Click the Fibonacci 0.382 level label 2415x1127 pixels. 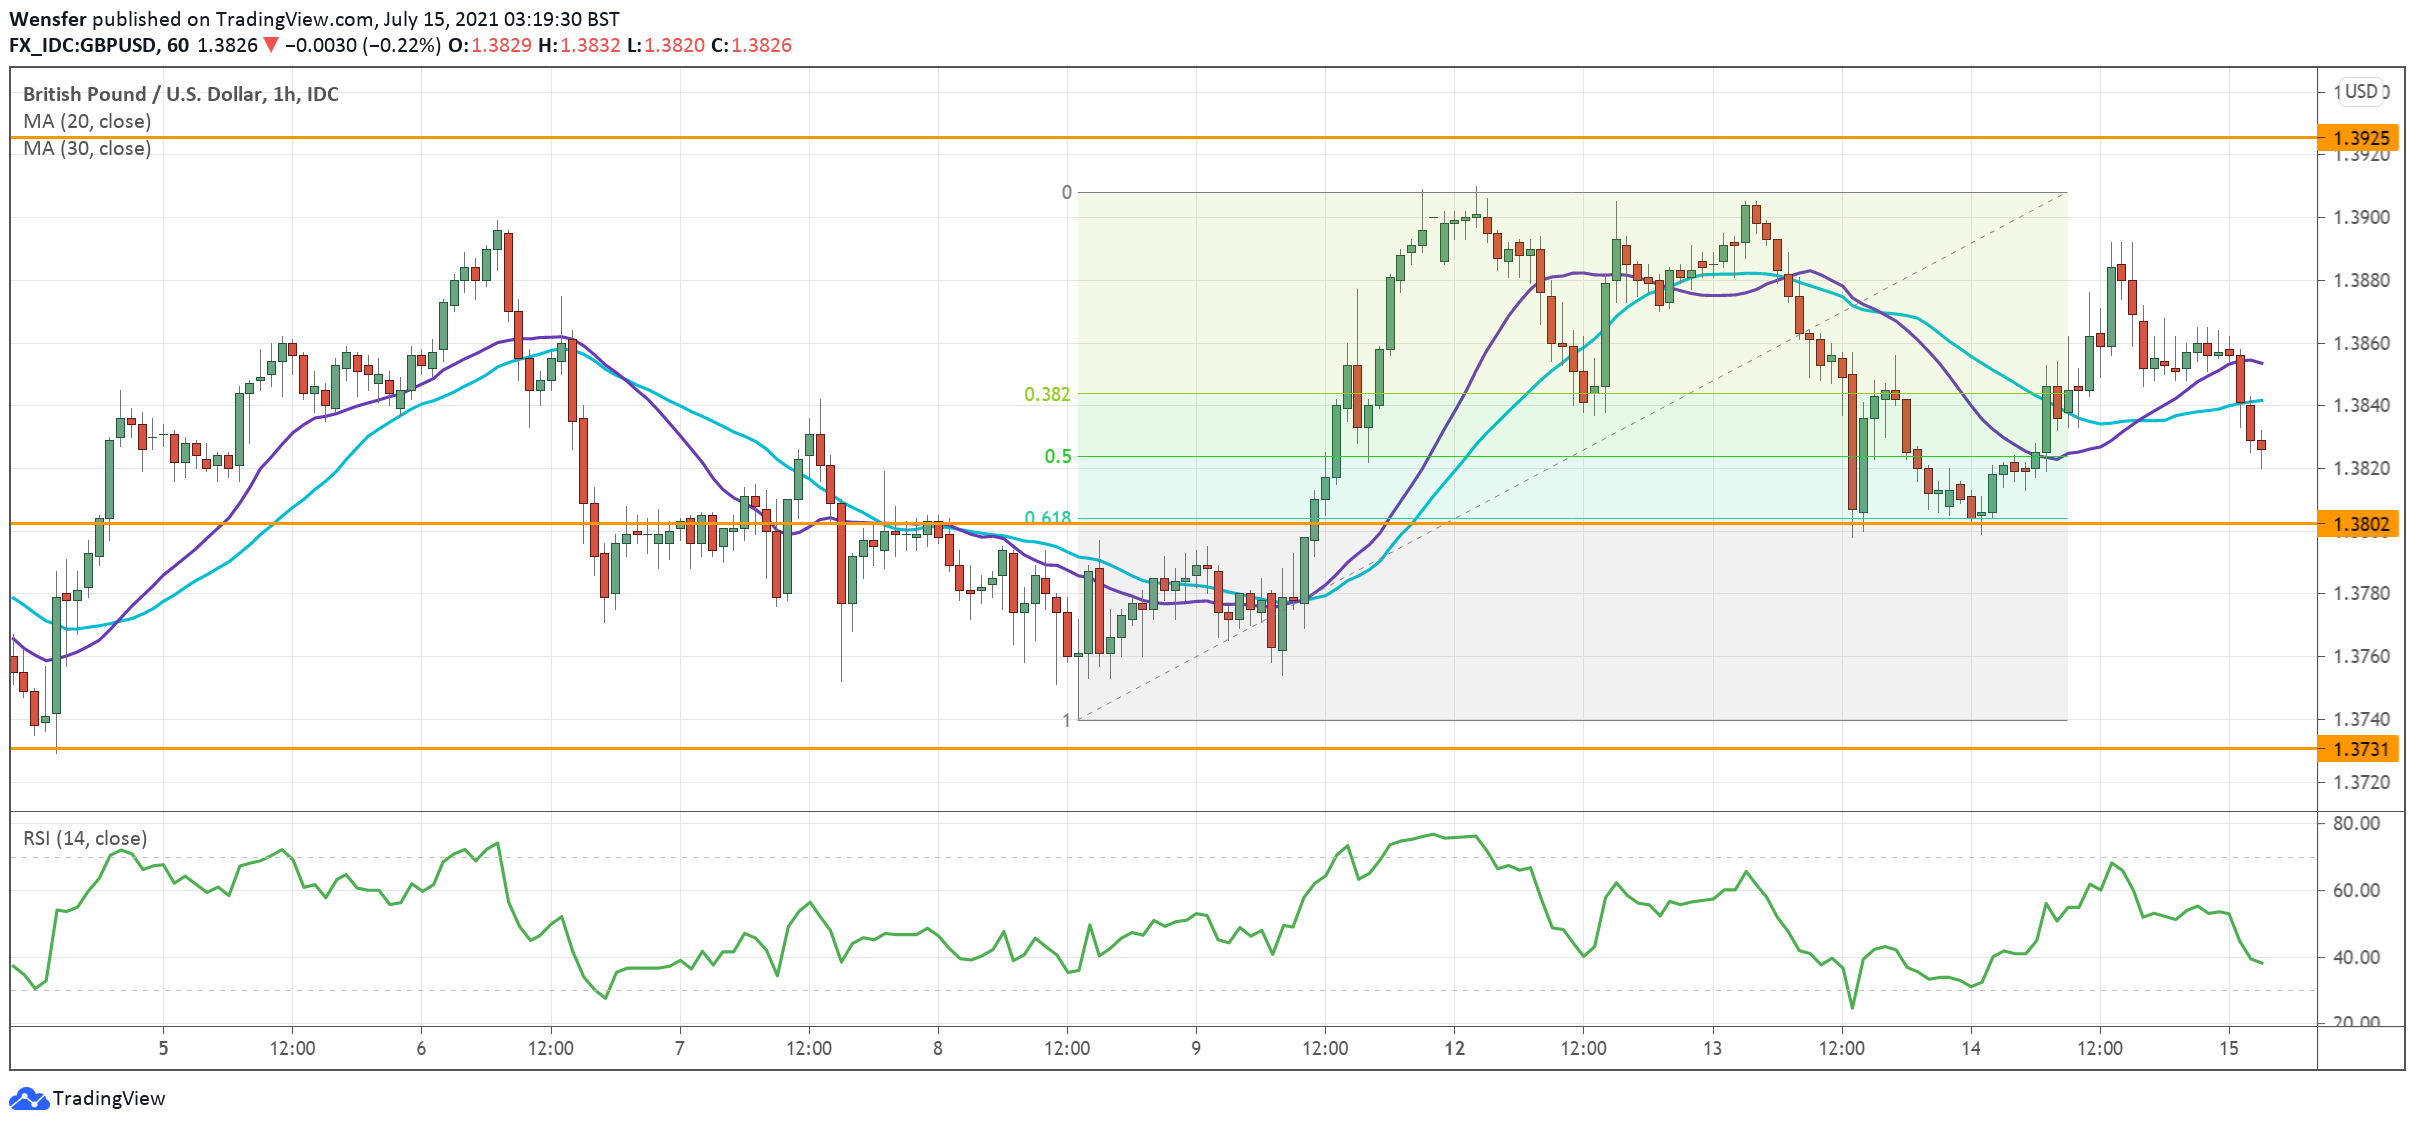click(x=1046, y=395)
